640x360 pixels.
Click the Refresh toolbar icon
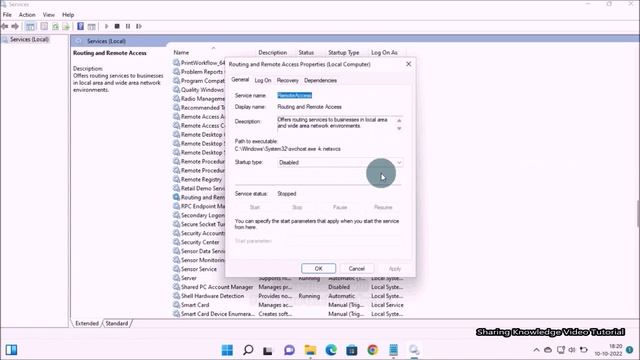click(55, 27)
